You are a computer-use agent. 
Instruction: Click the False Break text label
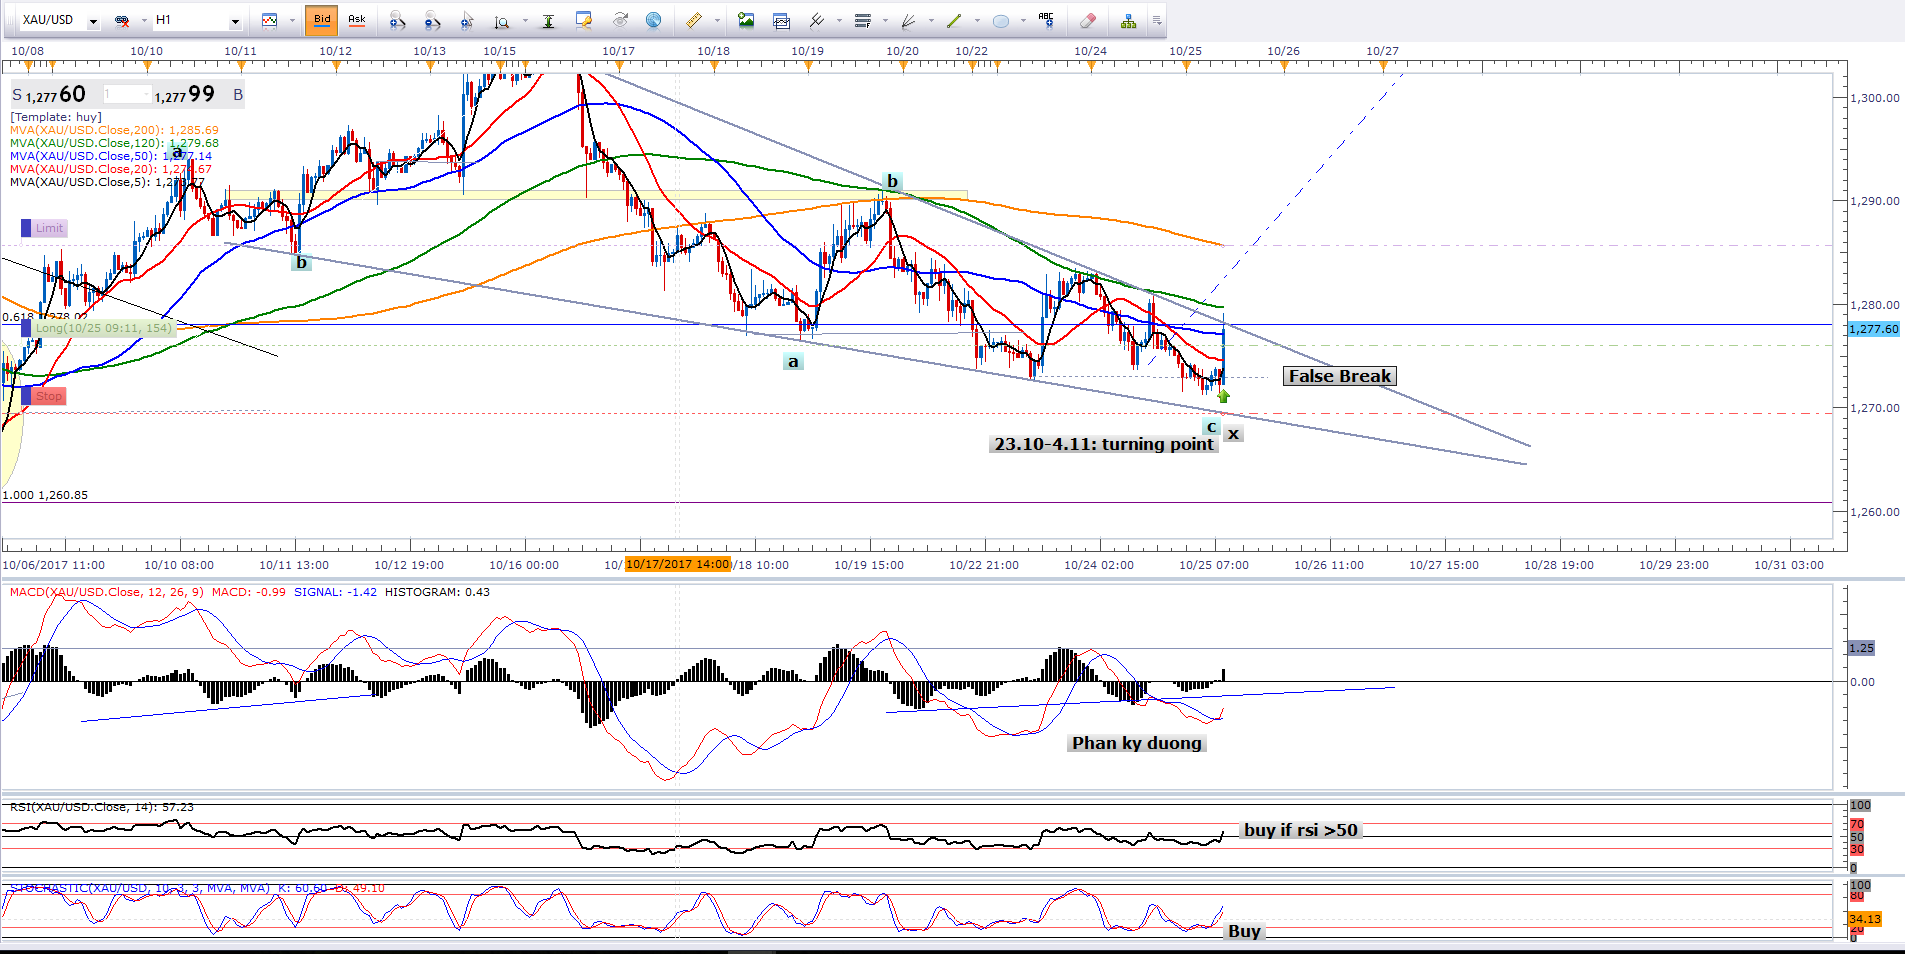(1339, 376)
